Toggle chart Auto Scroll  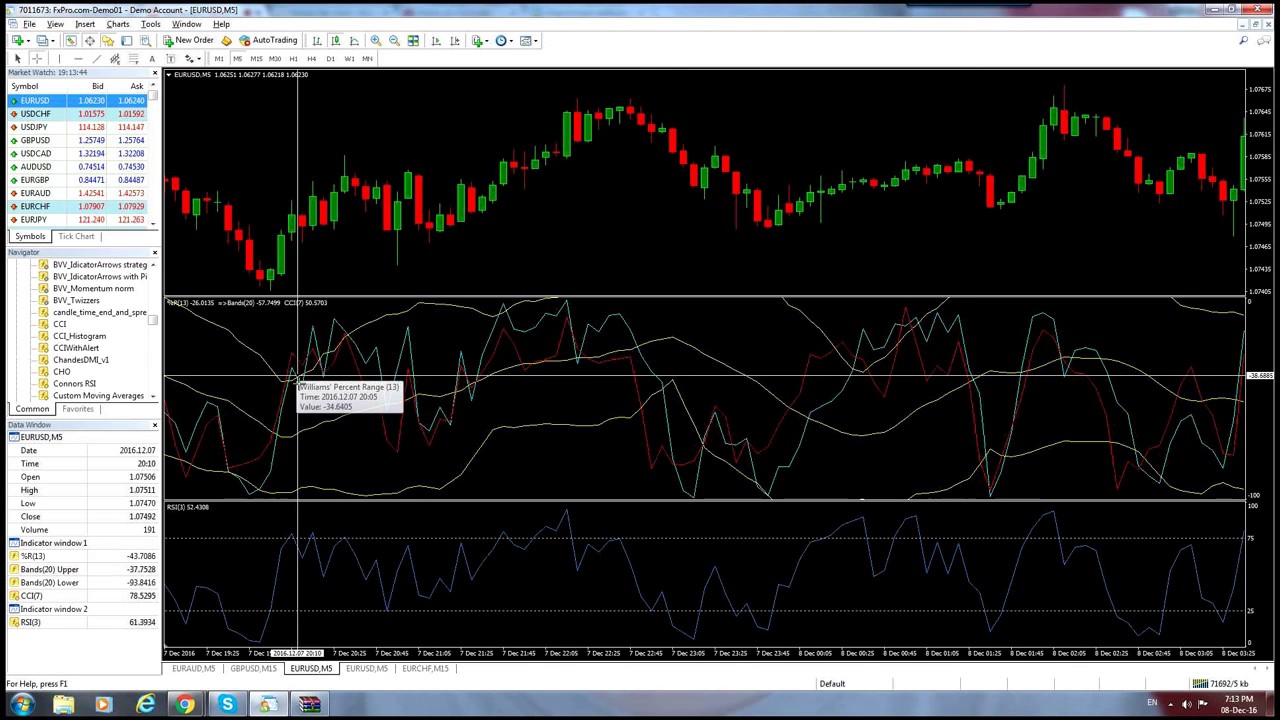point(436,41)
